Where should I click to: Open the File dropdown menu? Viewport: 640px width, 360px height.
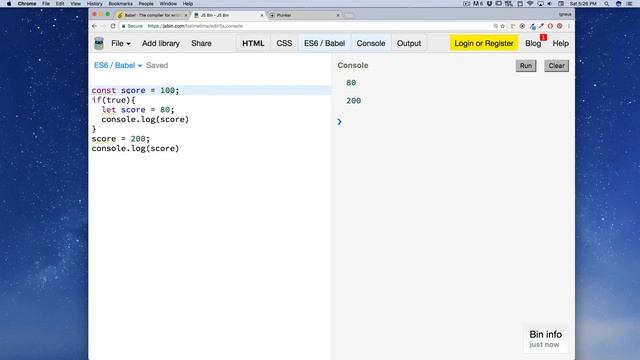121,43
